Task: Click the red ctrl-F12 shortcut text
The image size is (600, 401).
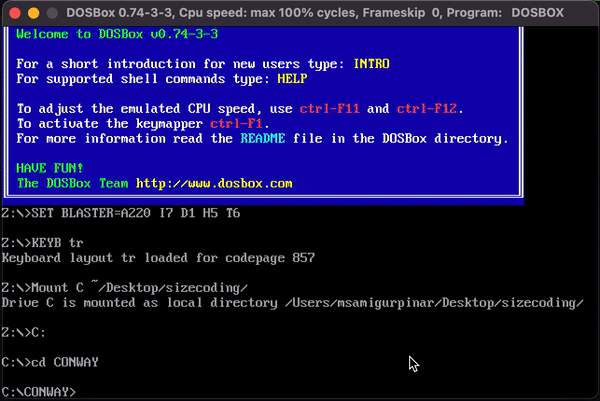Action: [427, 109]
